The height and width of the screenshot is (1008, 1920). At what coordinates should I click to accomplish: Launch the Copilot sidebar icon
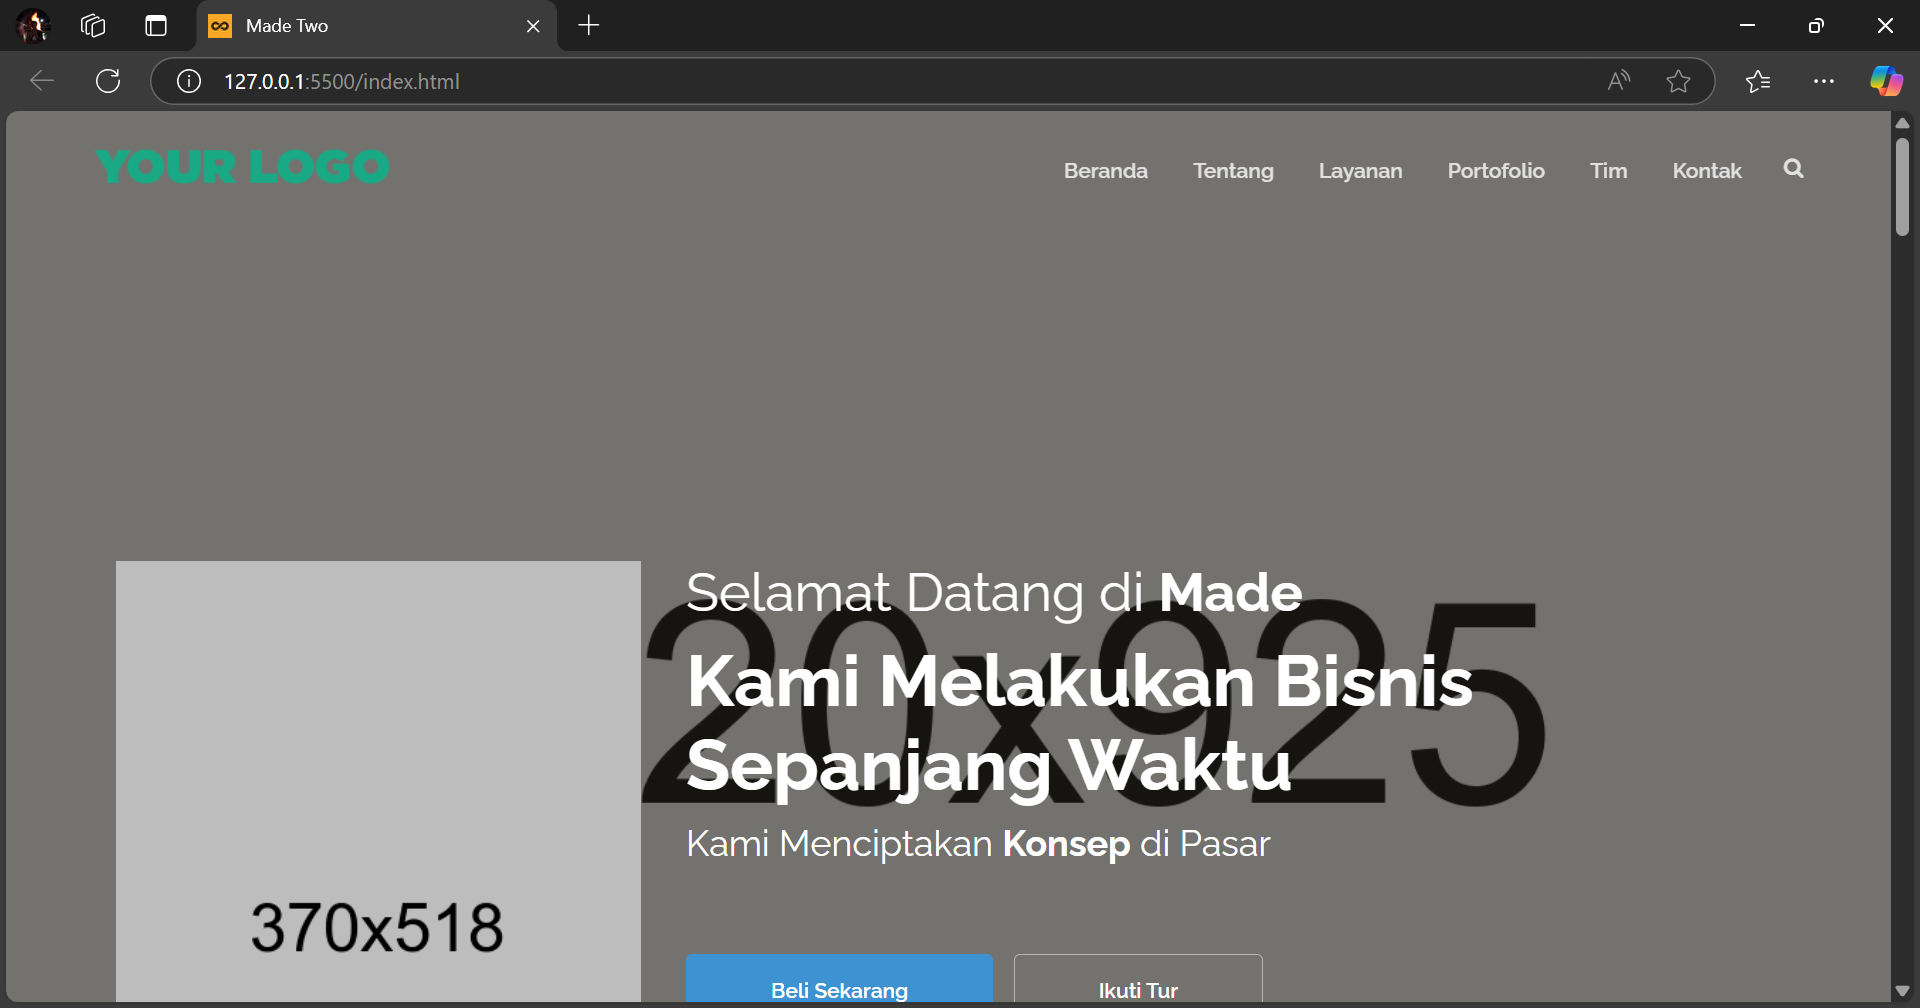pos(1886,81)
